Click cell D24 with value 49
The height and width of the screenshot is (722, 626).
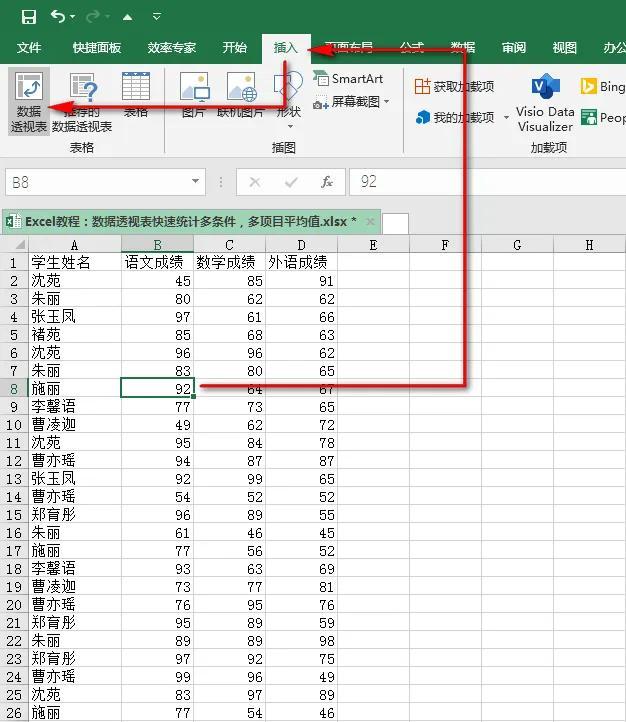pyautogui.click(x=301, y=677)
